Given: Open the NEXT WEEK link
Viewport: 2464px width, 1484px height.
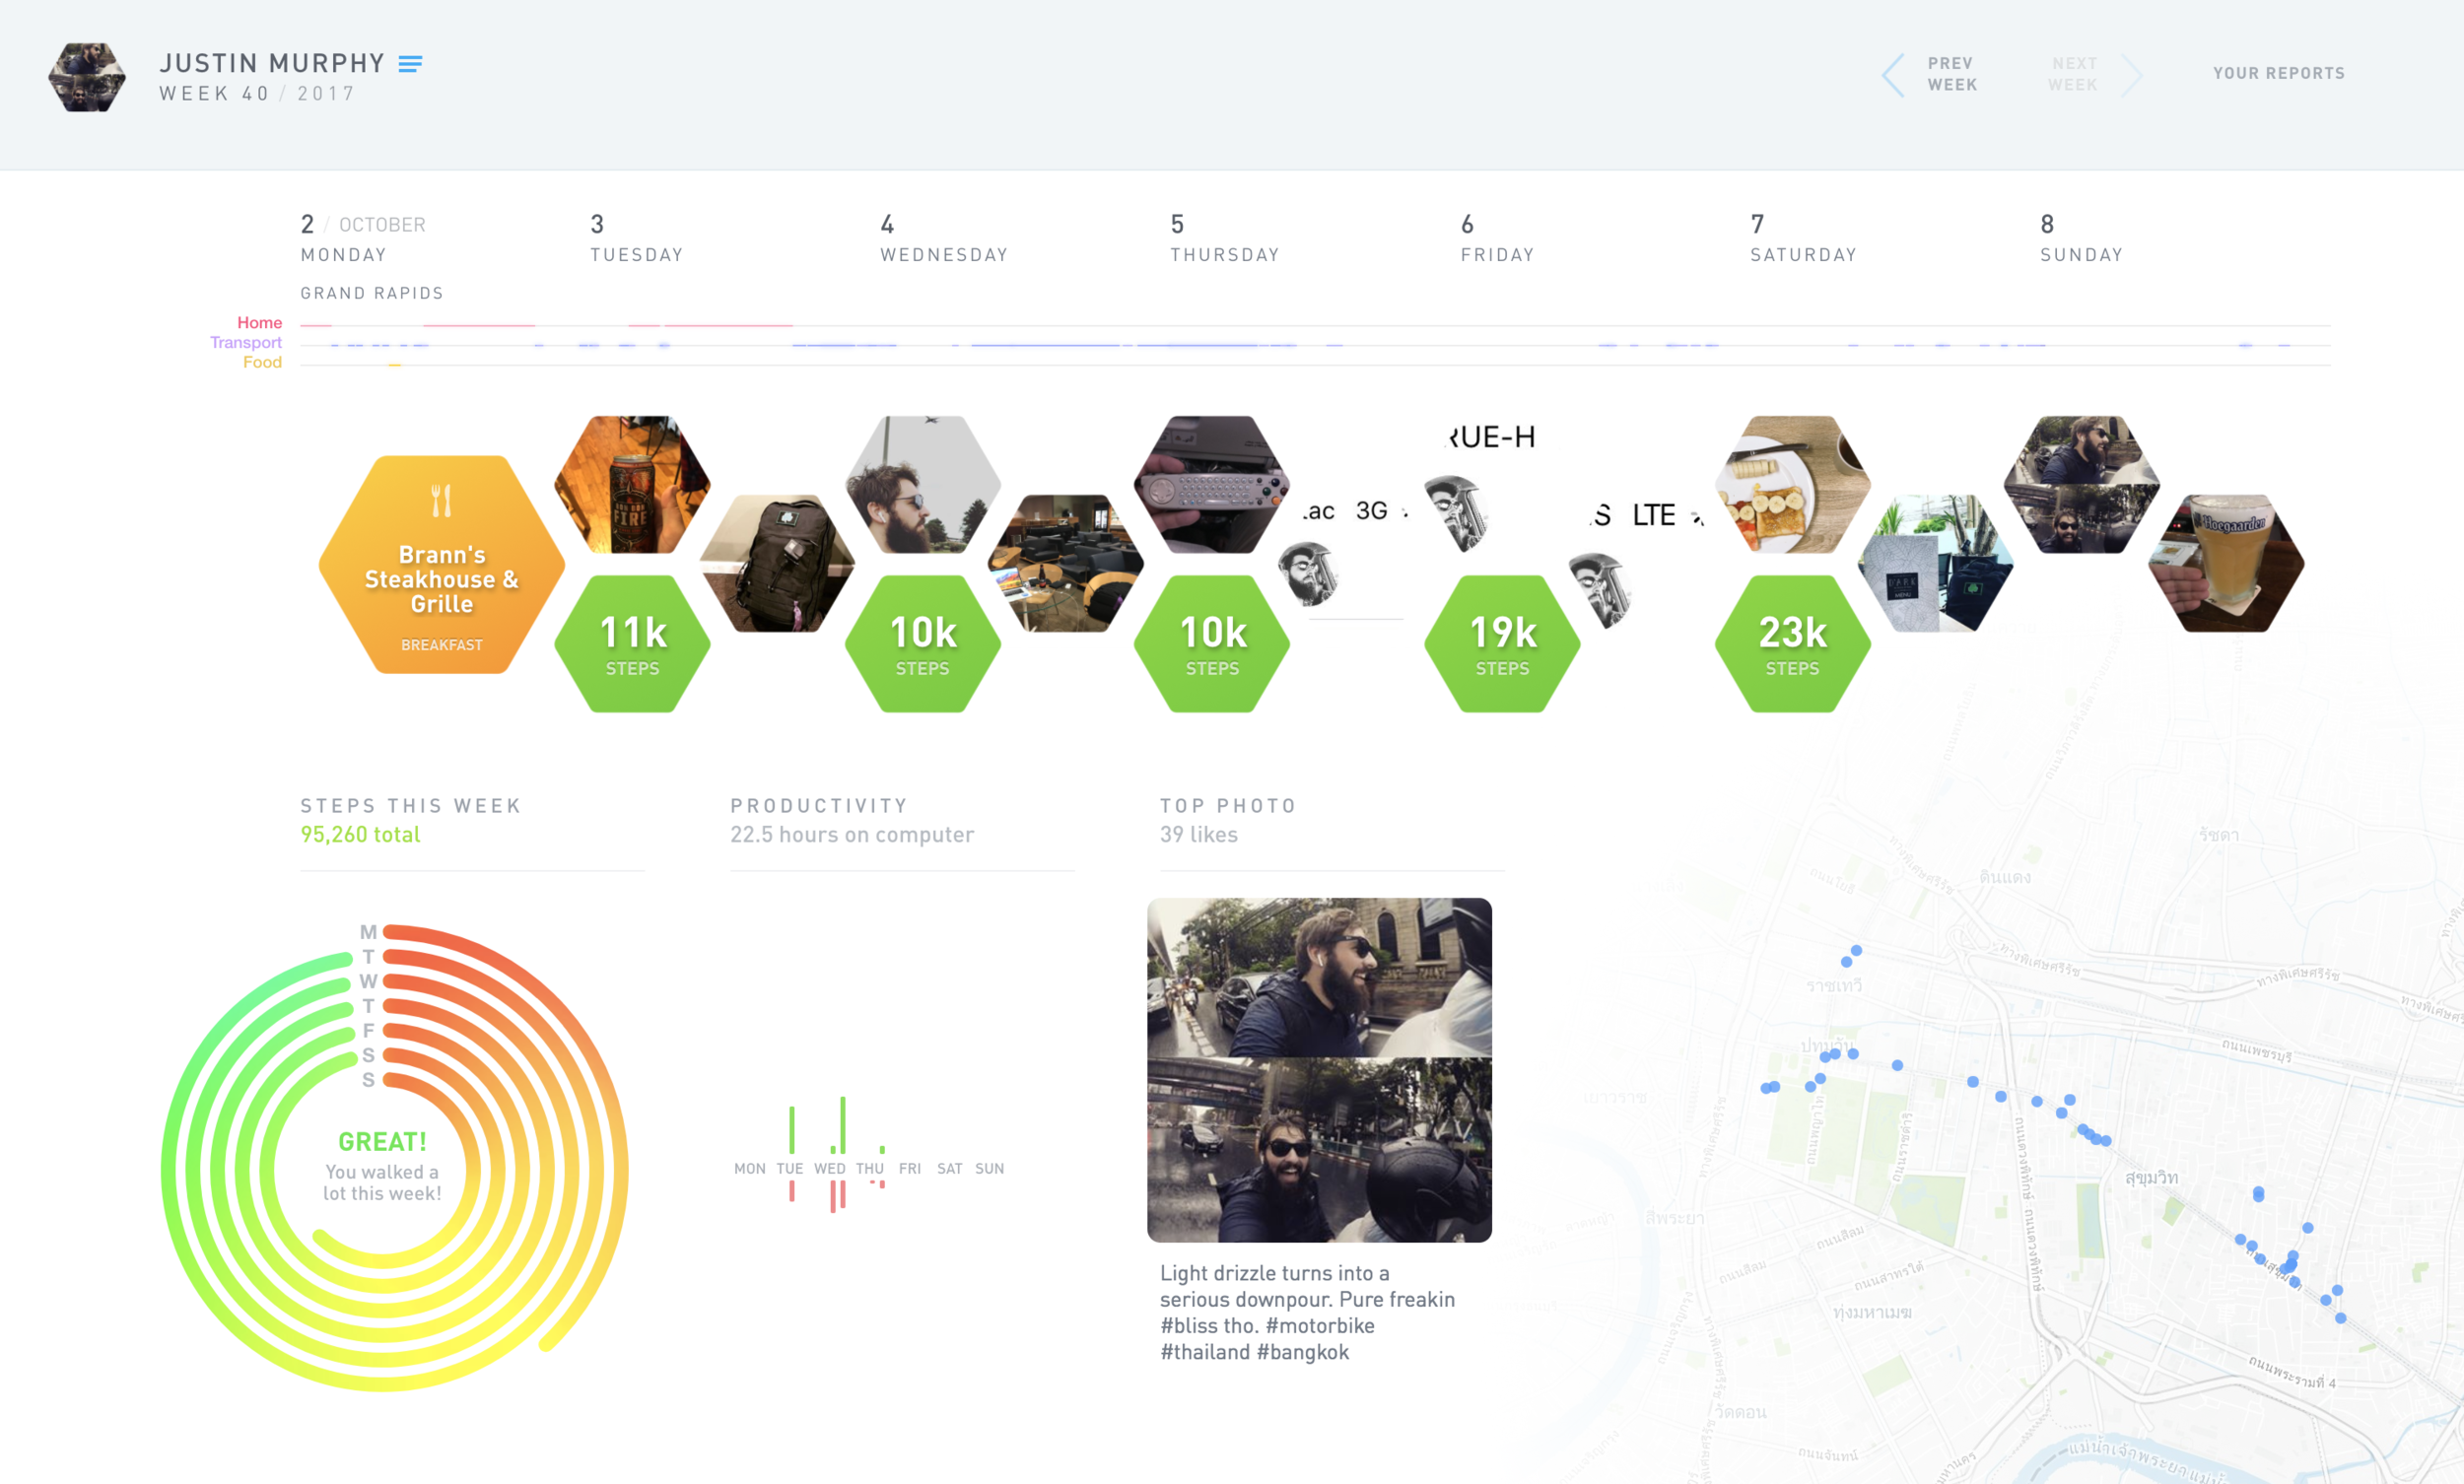Looking at the screenshot, I should pyautogui.click(x=2073, y=74).
